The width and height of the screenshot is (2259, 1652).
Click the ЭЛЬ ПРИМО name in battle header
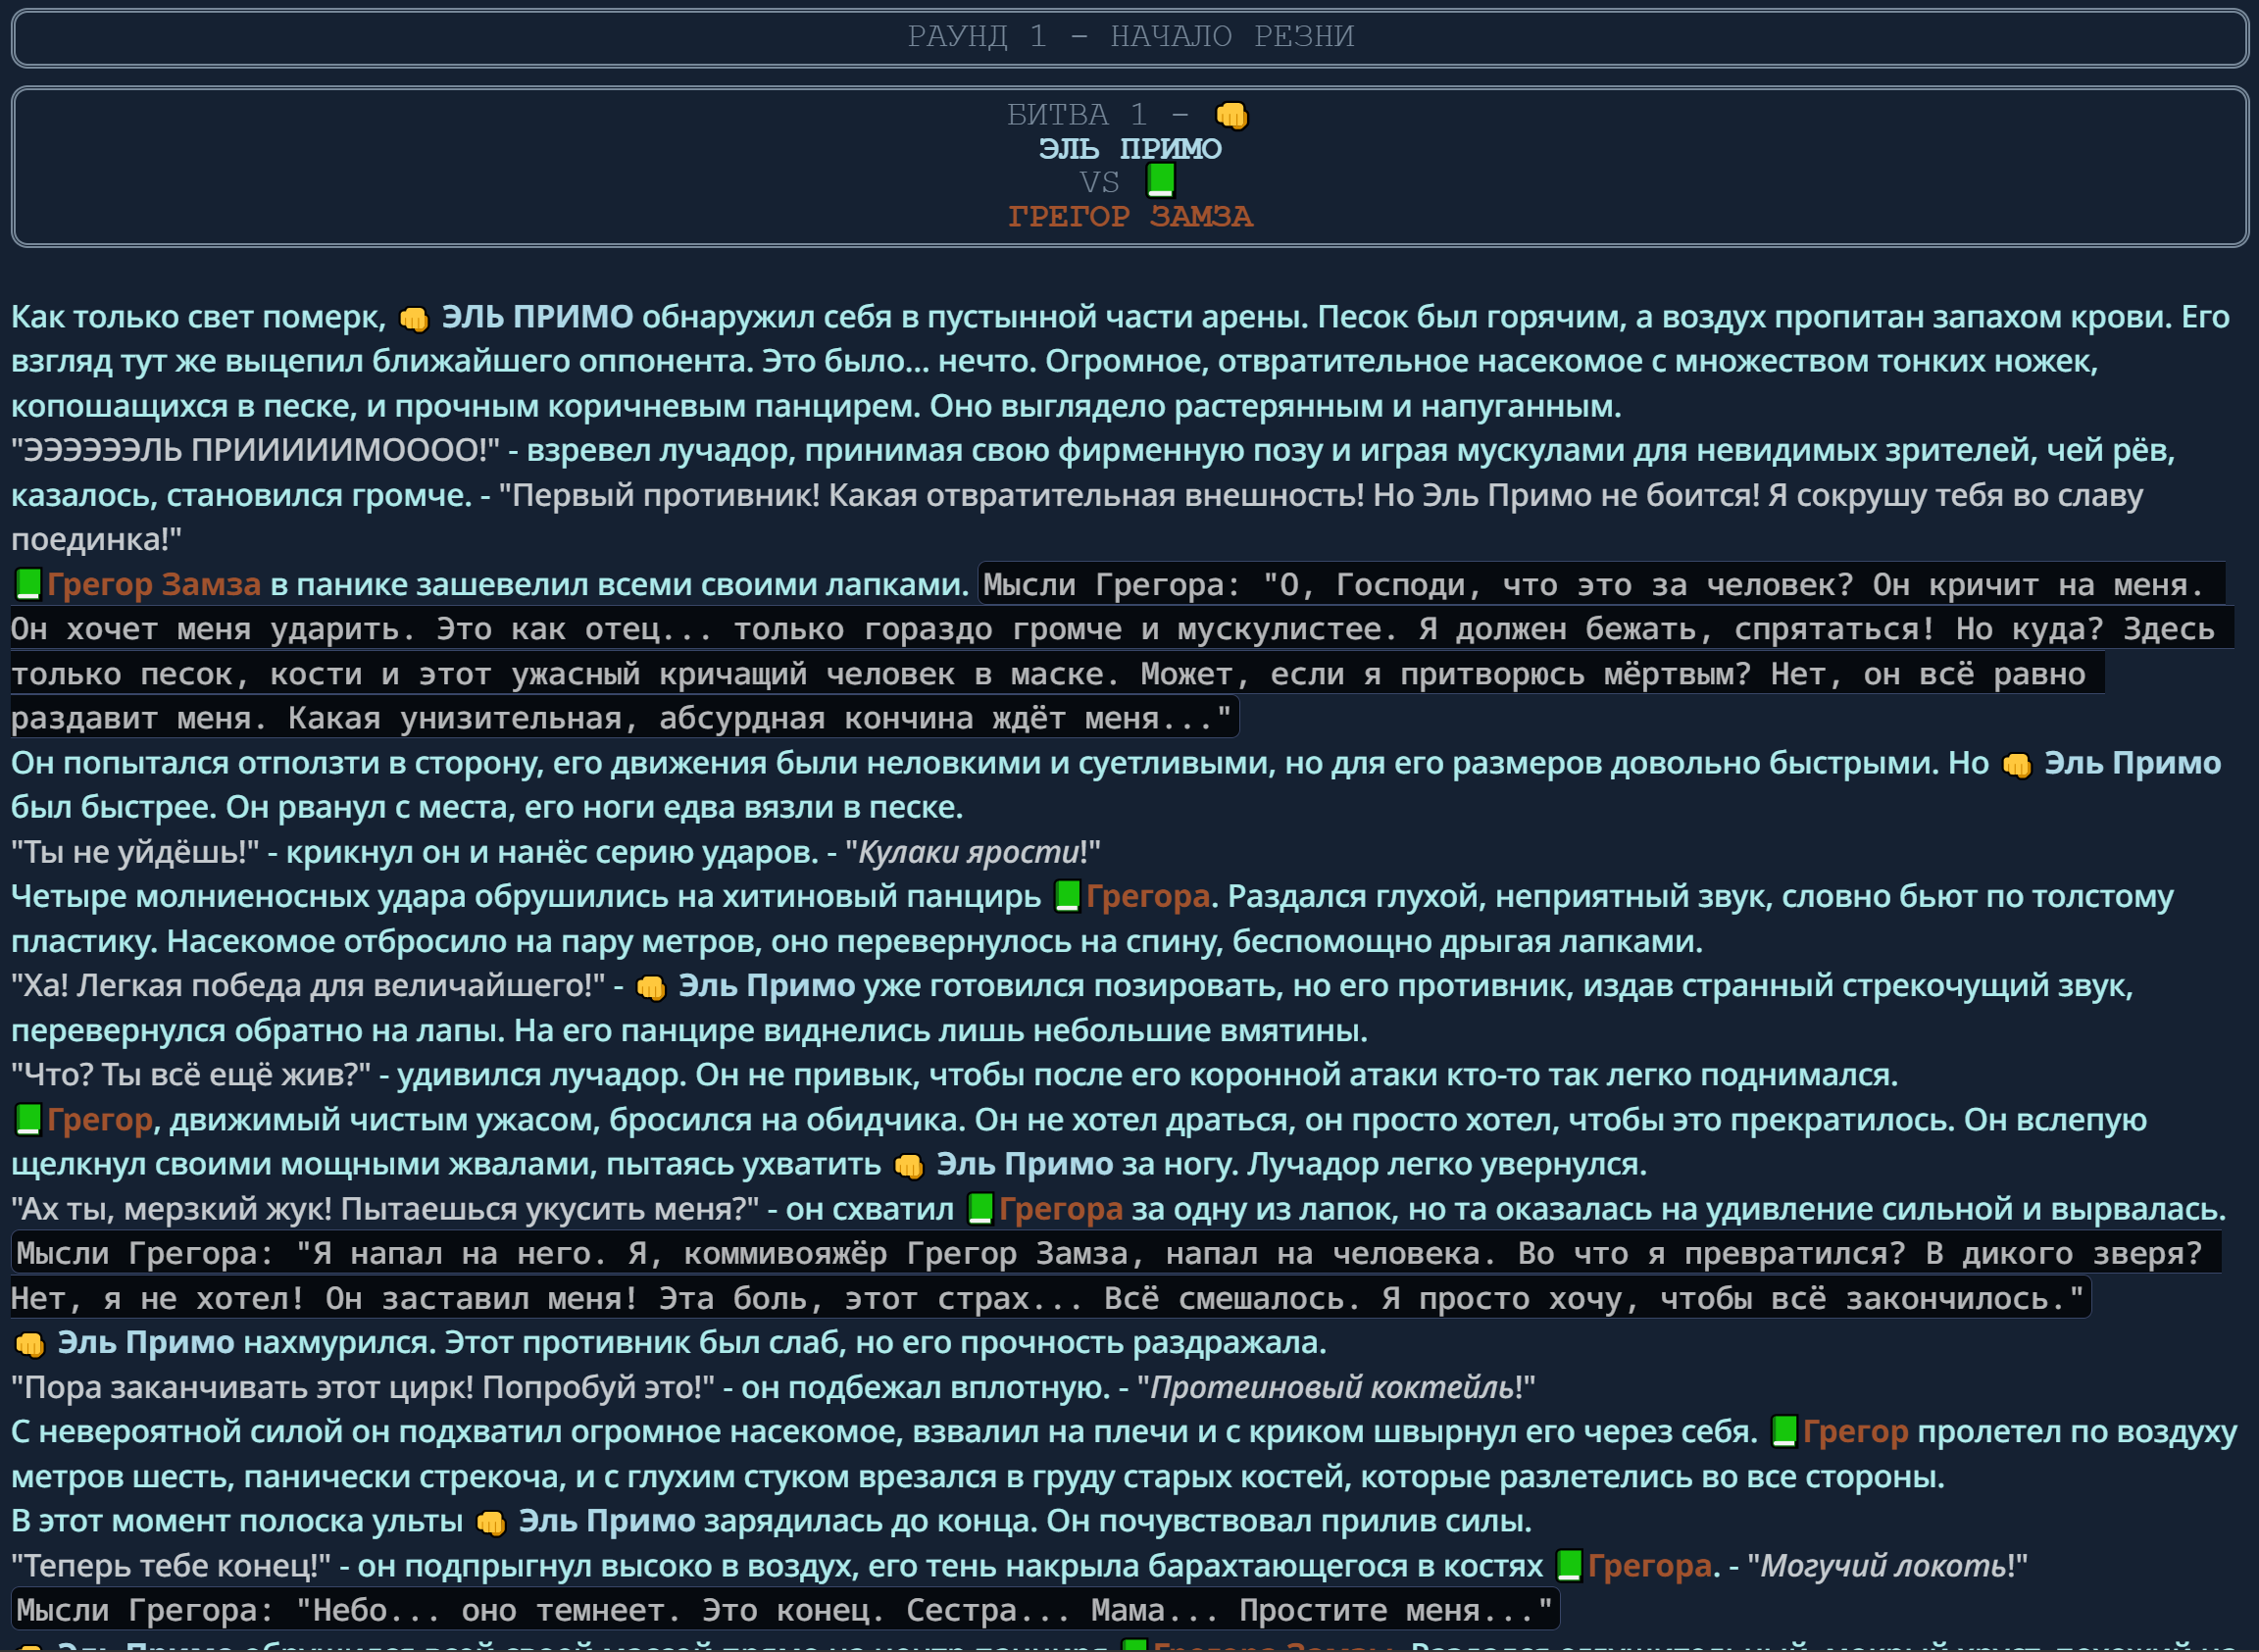coord(1130,149)
